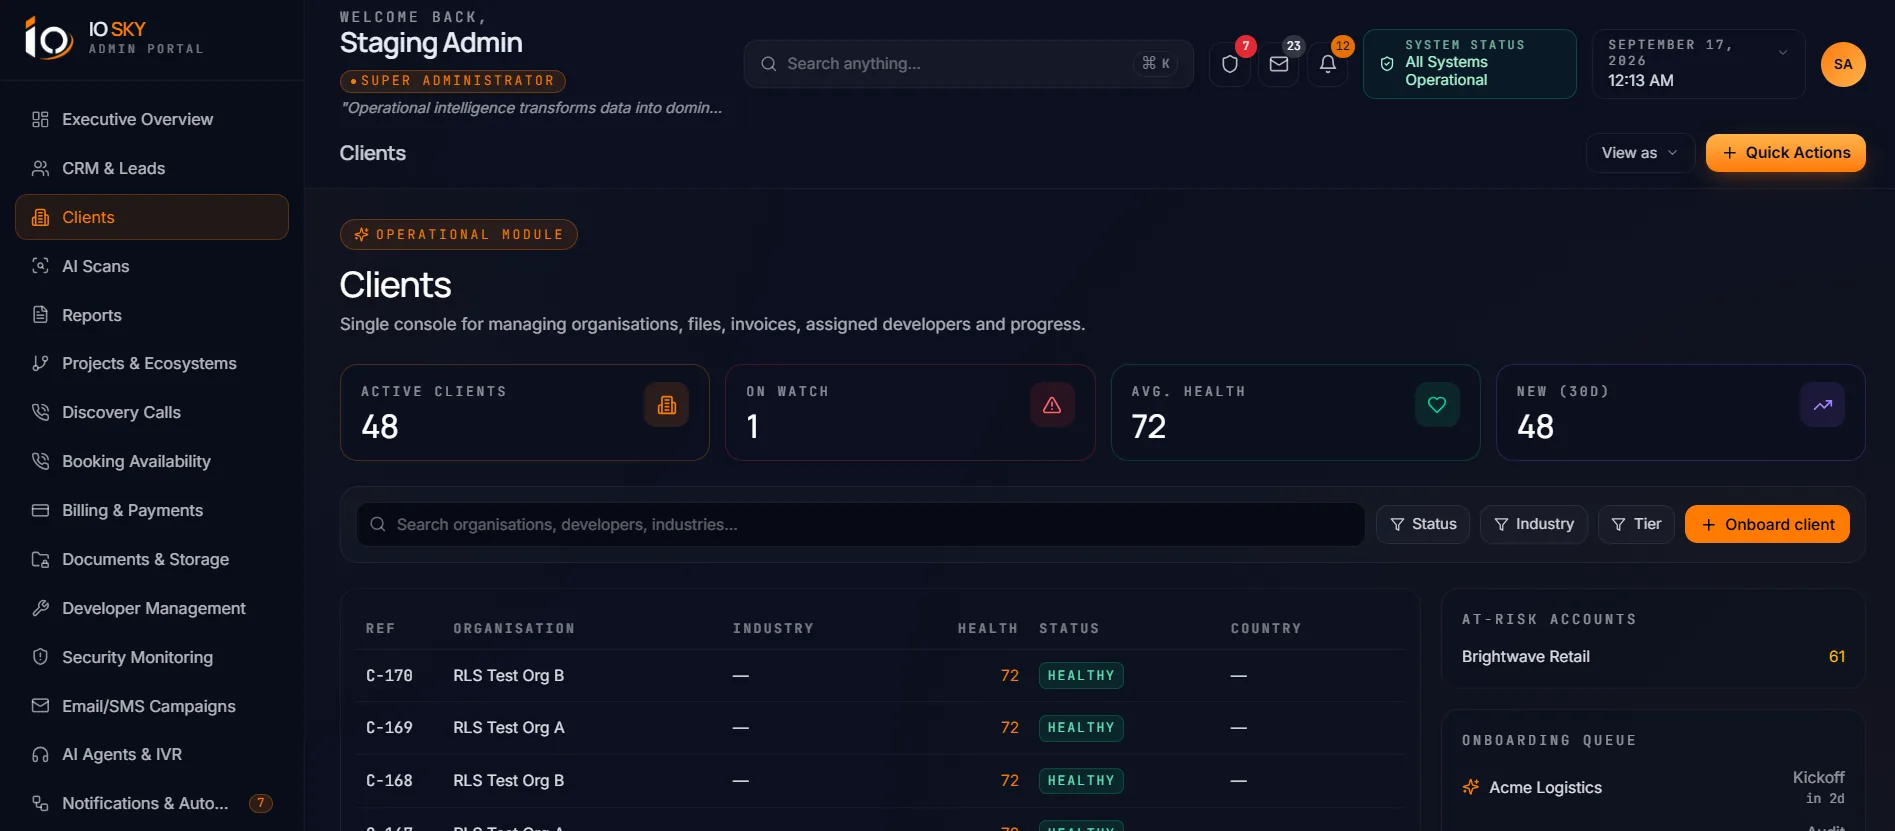Click the Quick Actions button
This screenshot has height=831, width=1895.
click(x=1786, y=153)
